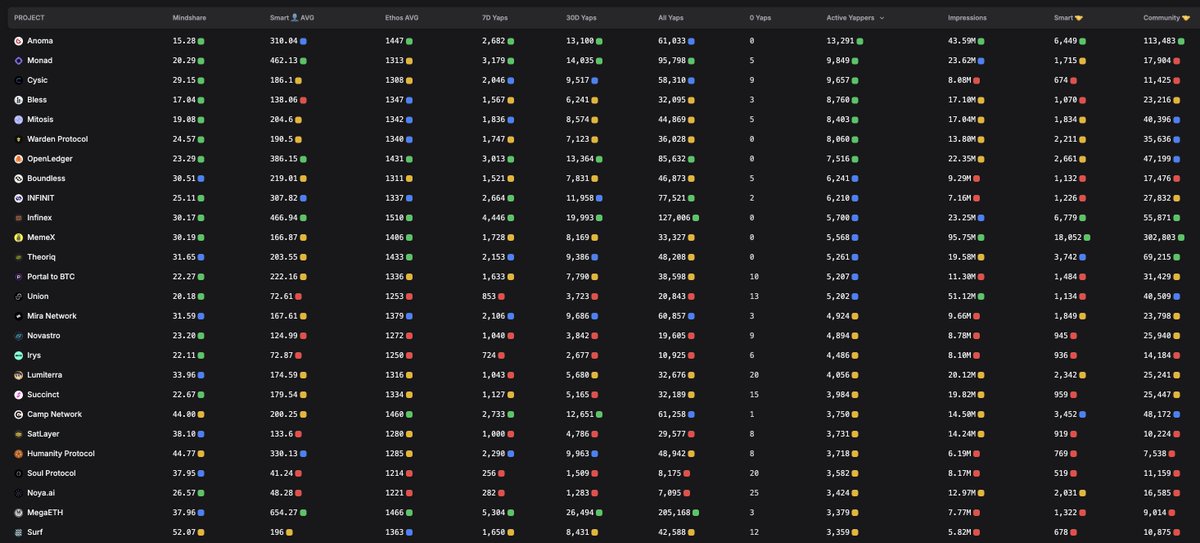Select Soul Protocol's Smart AVG value 41.24

point(281,473)
